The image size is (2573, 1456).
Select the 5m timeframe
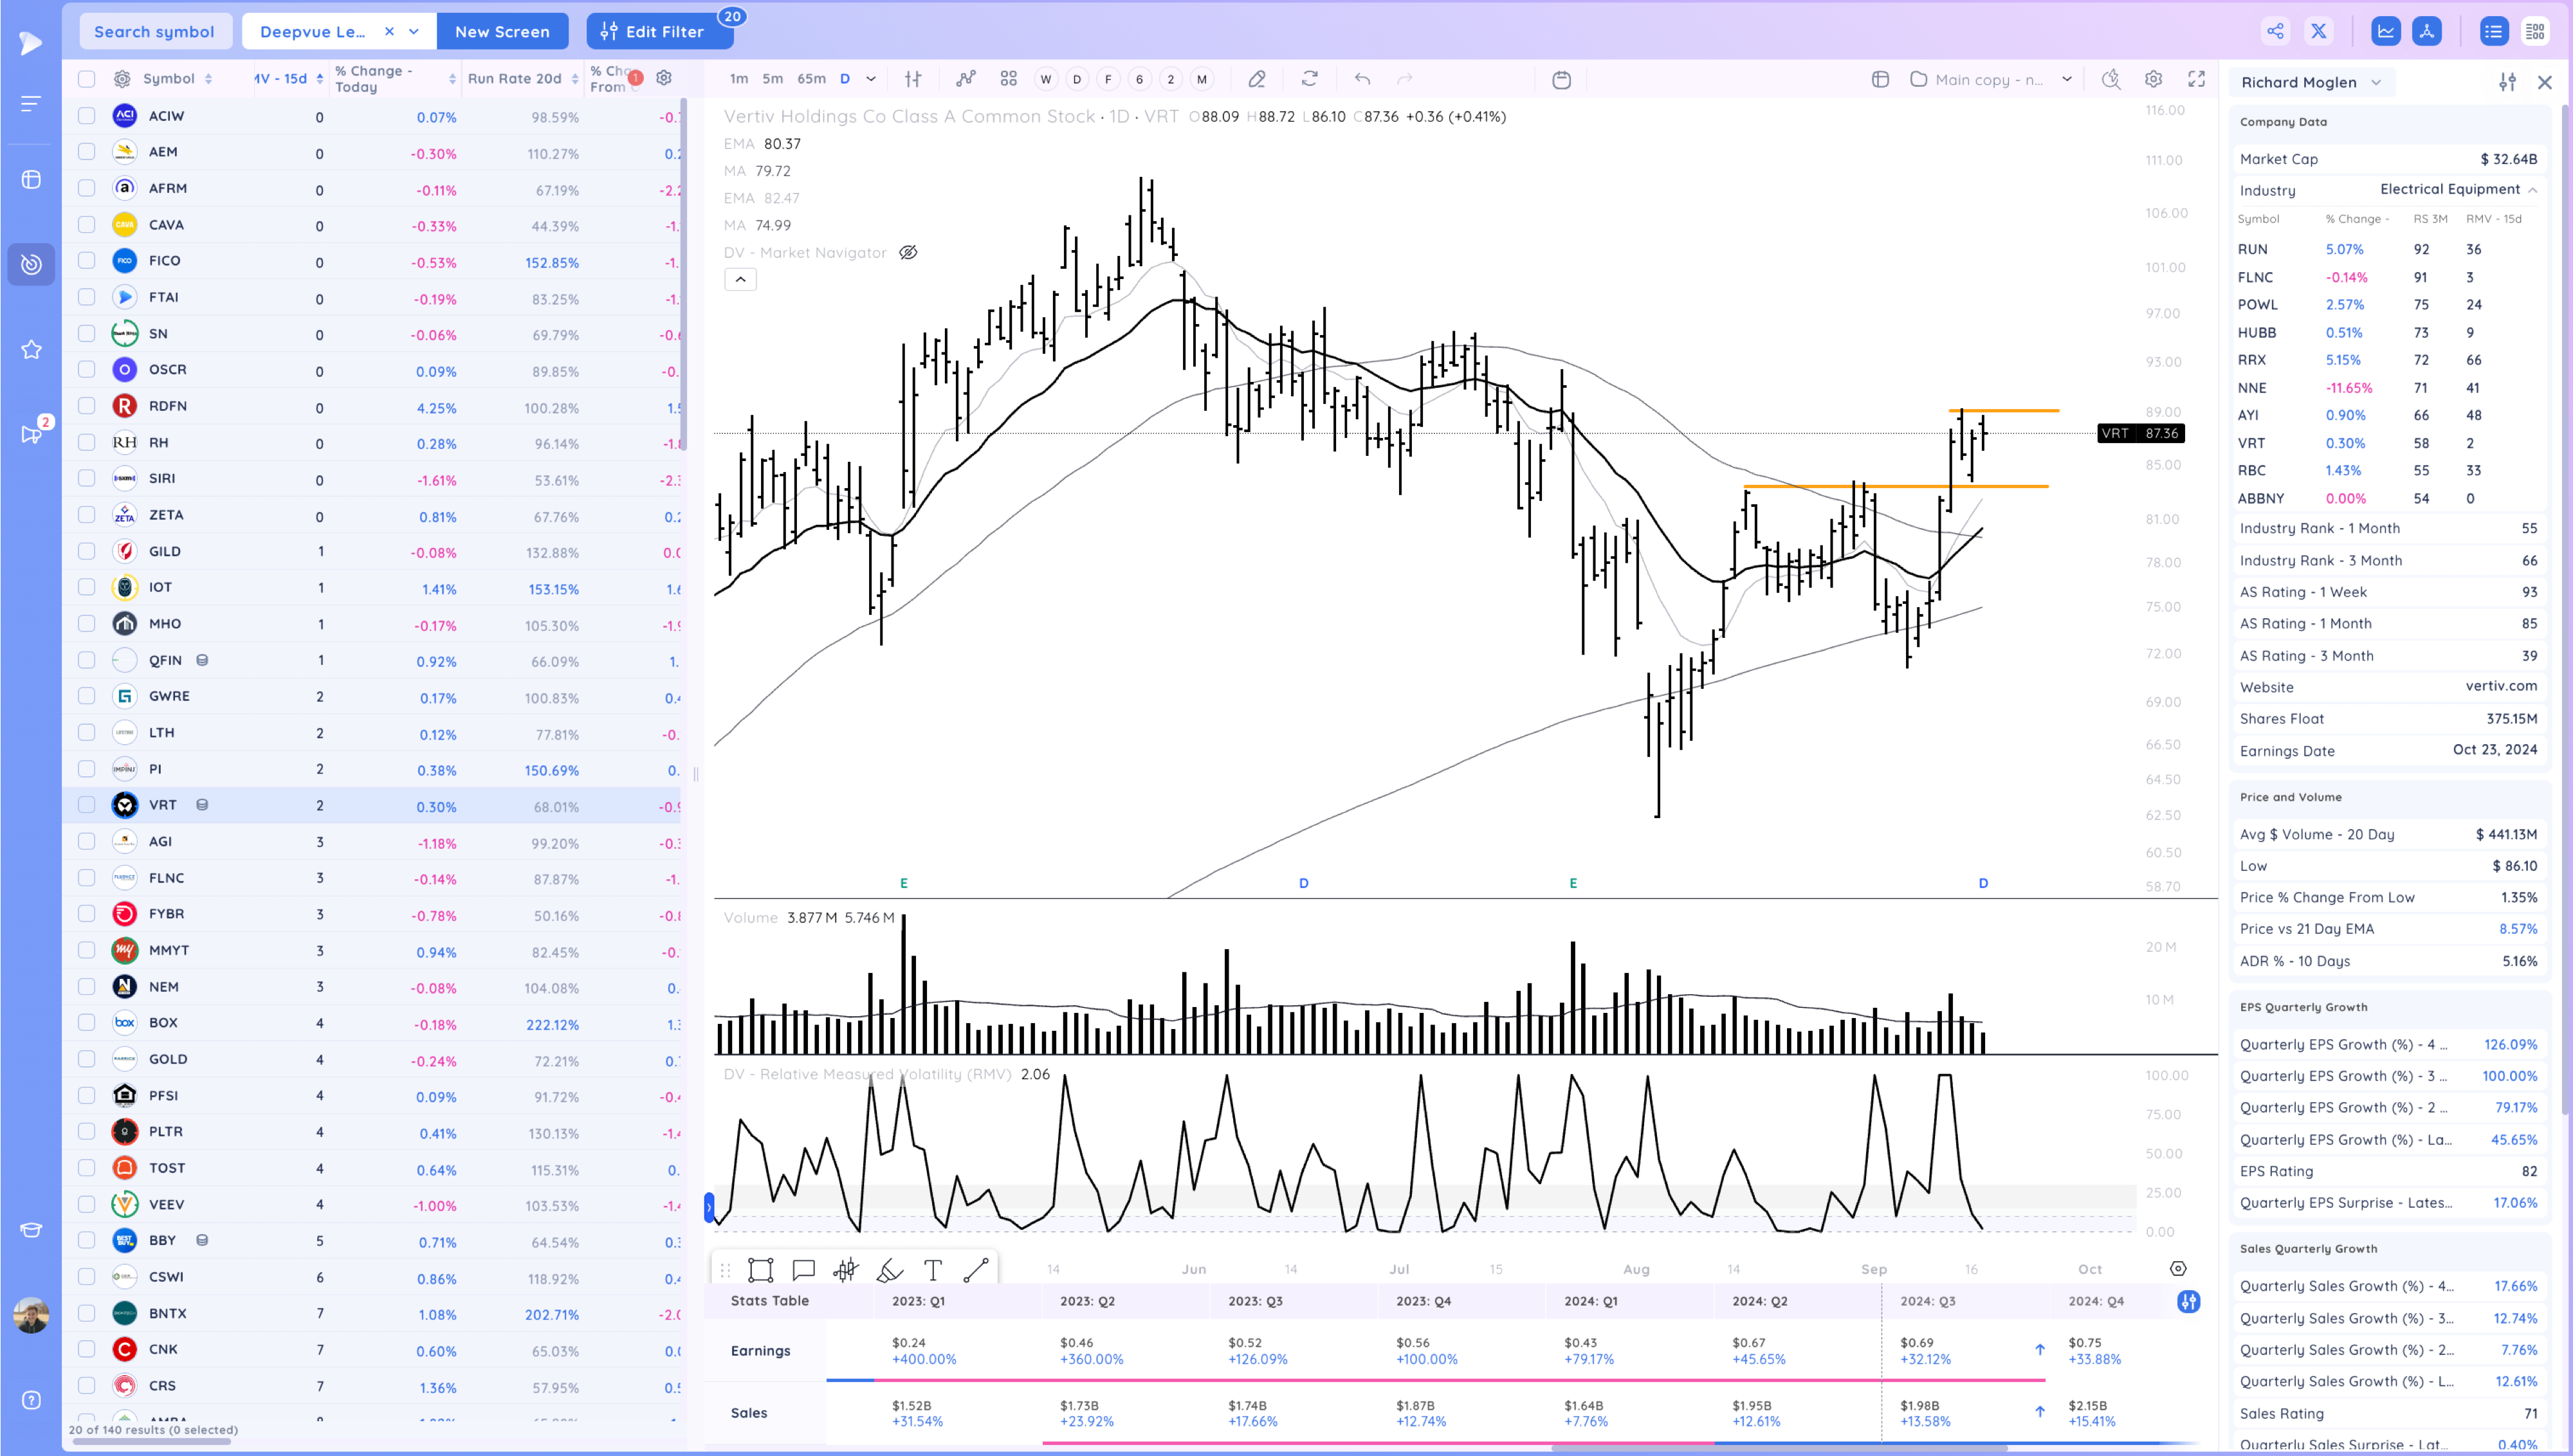coord(772,79)
